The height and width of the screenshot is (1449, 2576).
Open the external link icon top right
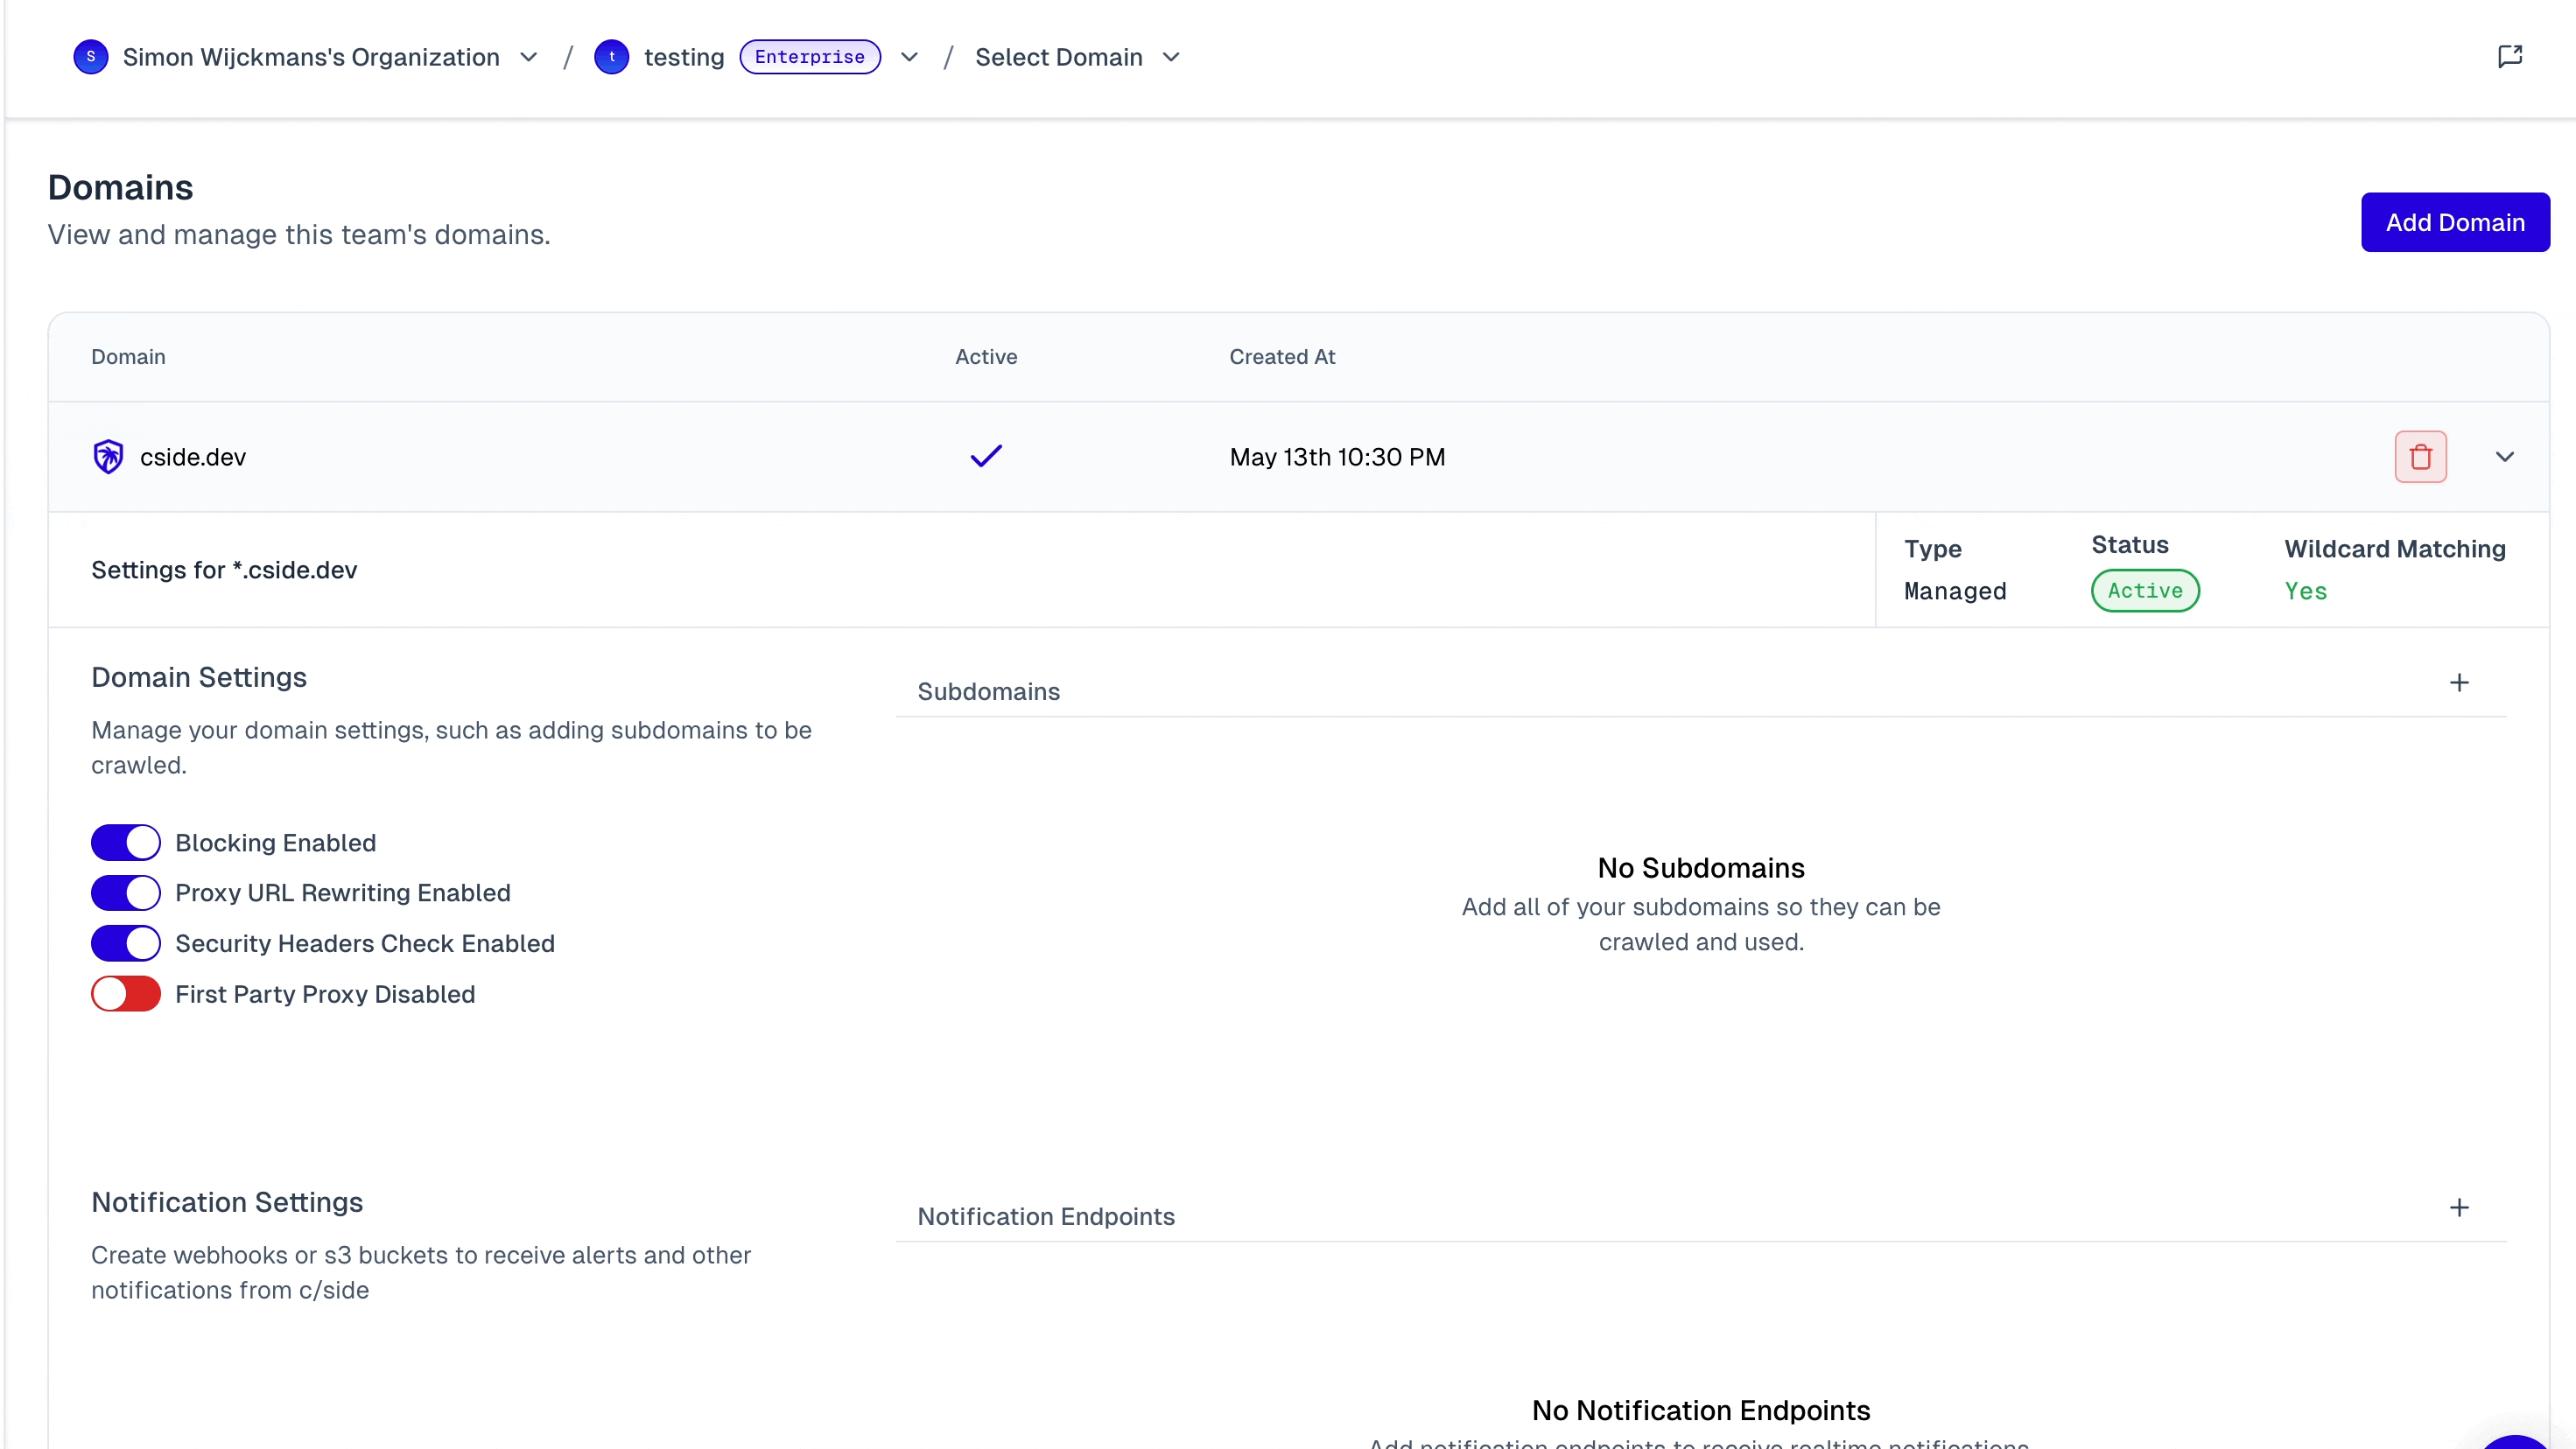coord(2510,56)
